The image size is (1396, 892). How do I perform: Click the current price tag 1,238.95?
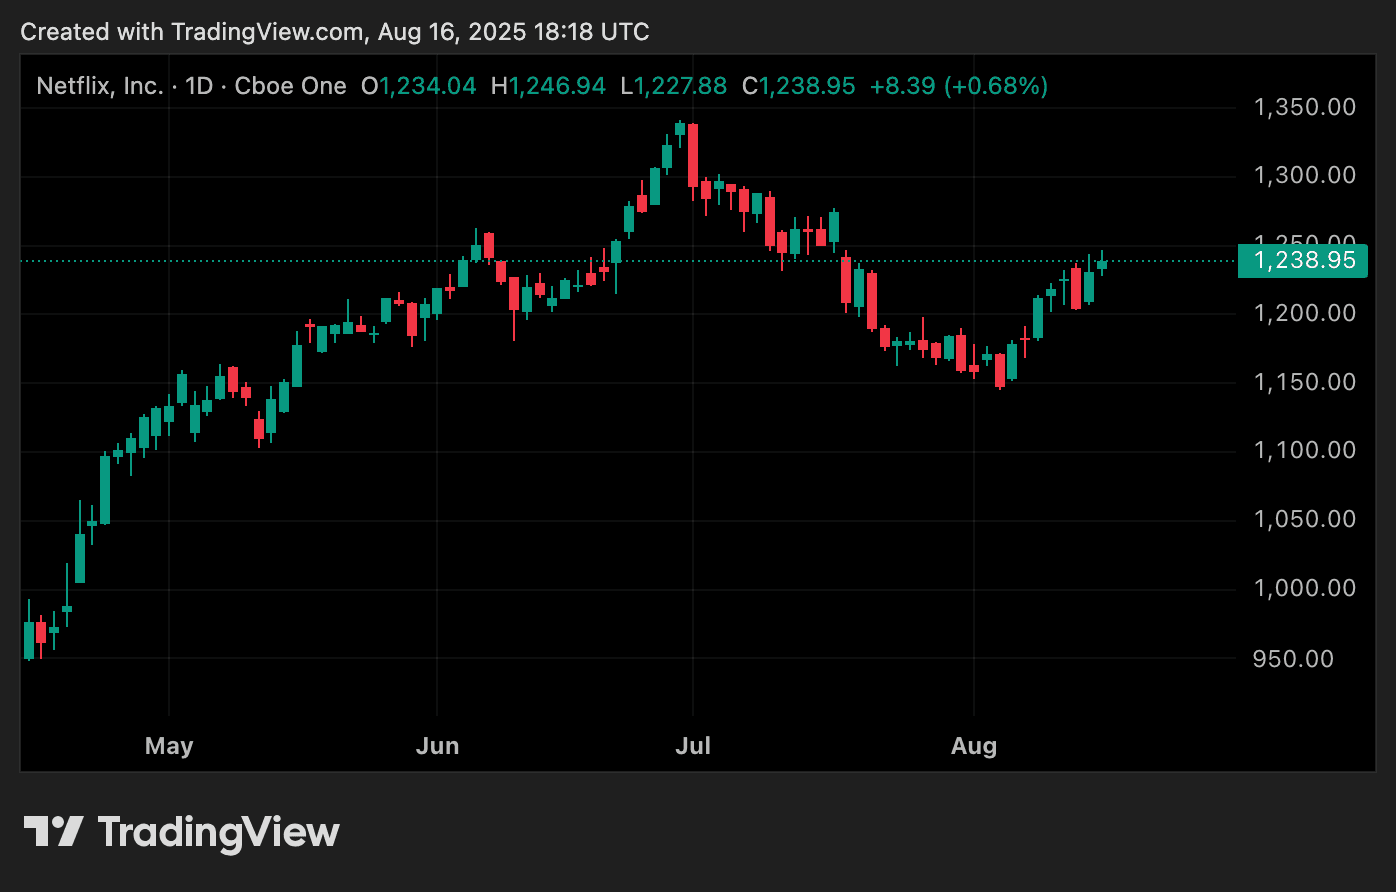pos(1302,261)
